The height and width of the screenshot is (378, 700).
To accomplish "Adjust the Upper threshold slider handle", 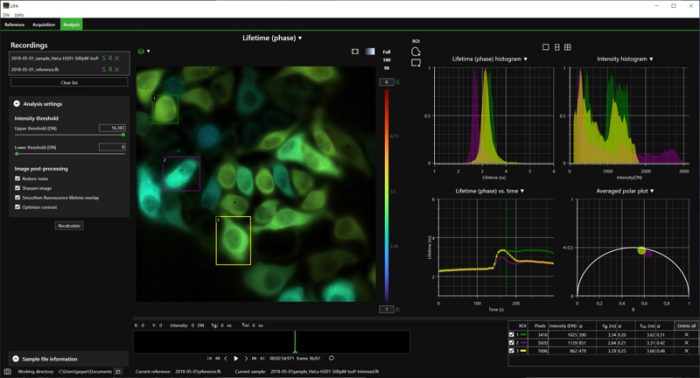I will 123,135.
